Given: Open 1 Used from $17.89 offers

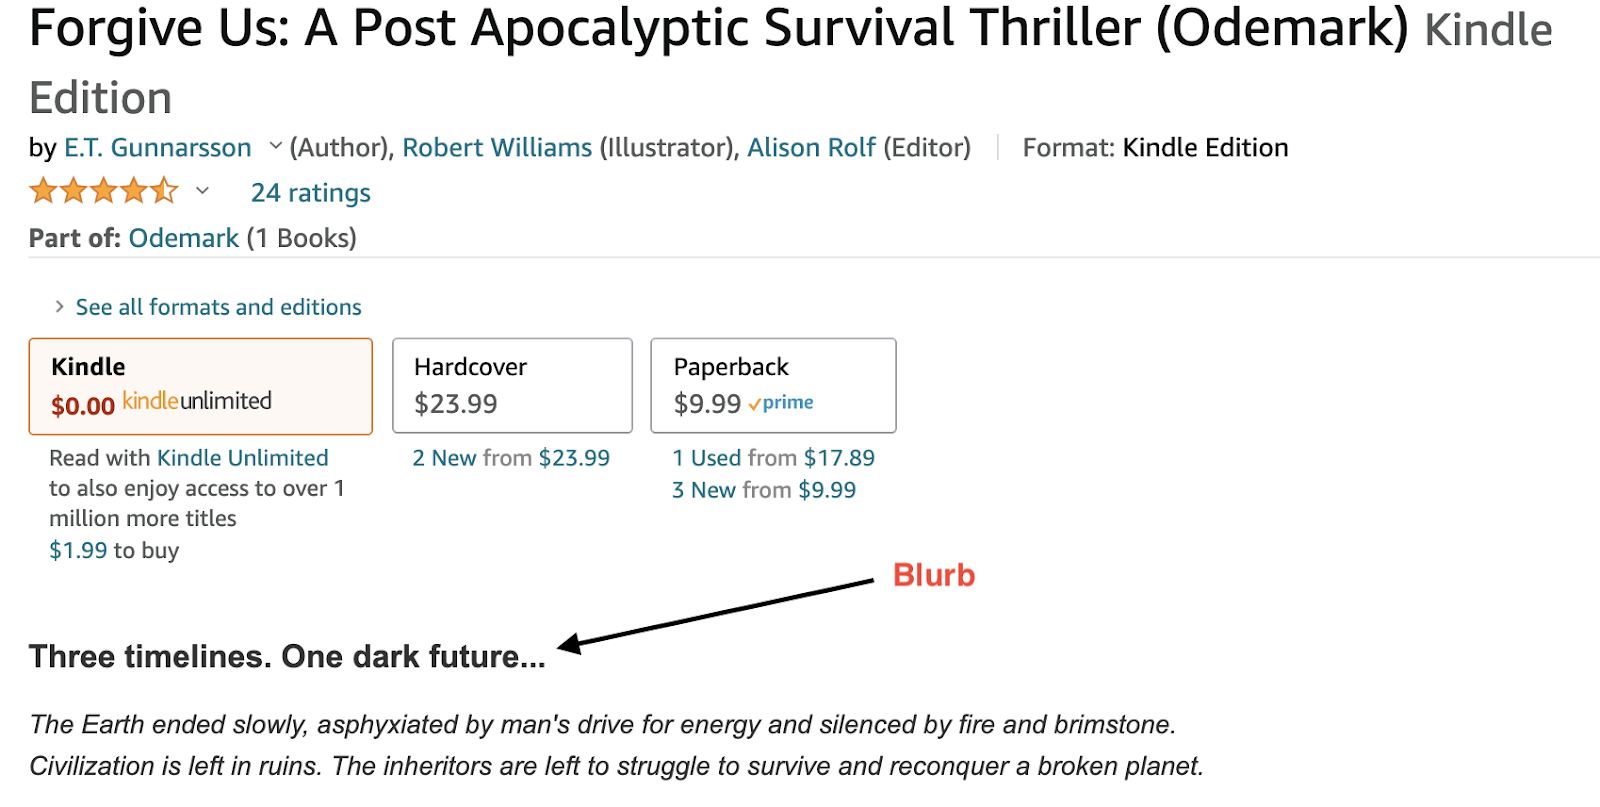Looking at the screenshot, I should point(773,458).
